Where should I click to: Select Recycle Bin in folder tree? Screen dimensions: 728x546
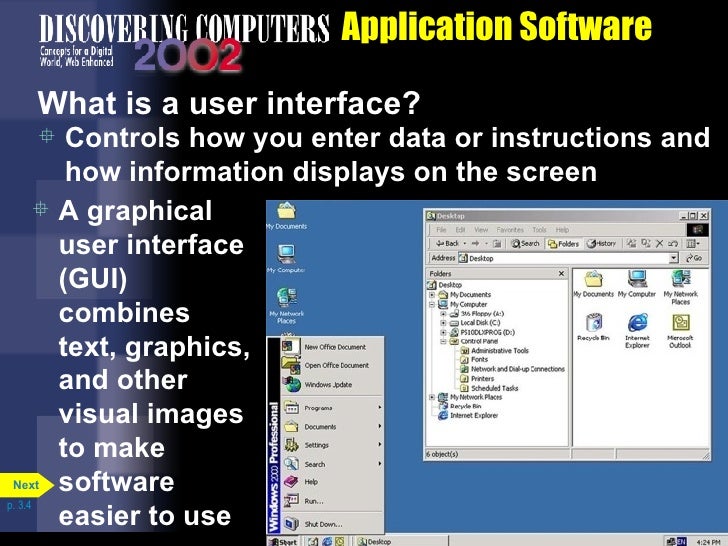point(461,406)
